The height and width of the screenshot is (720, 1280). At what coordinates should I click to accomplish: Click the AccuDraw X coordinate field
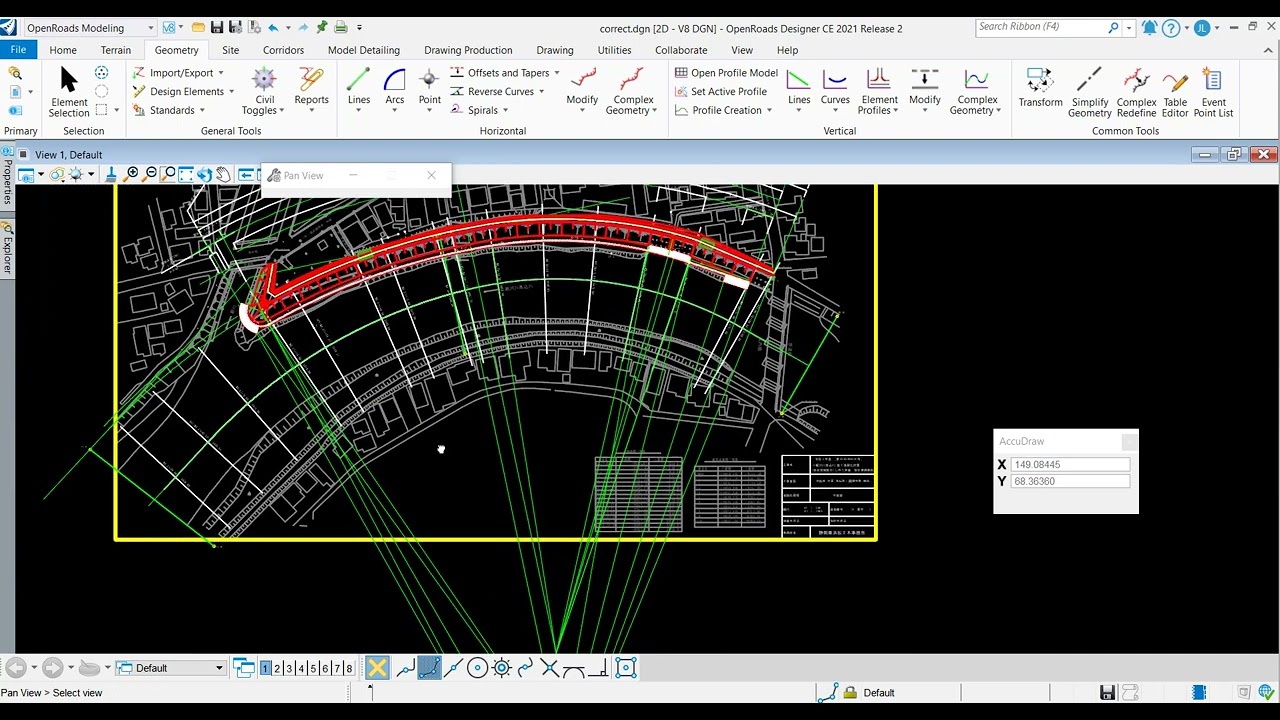click(1069, 465)
